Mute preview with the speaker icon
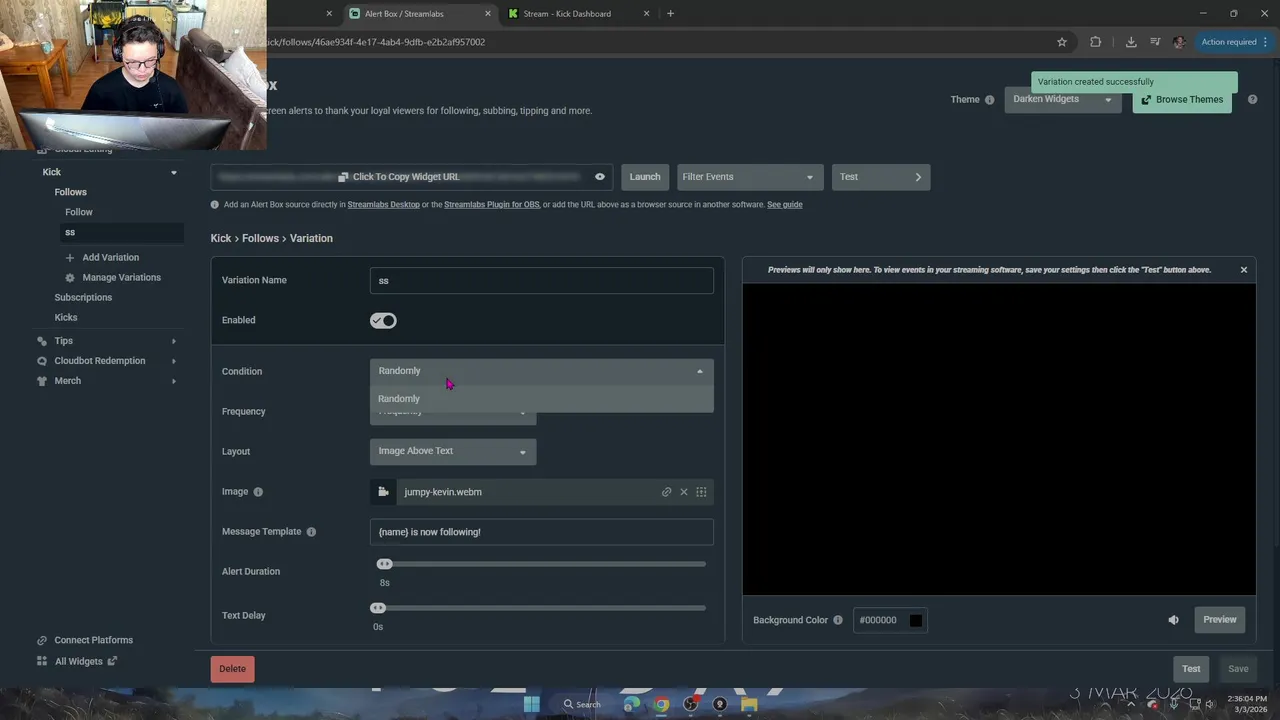The image size is (1280, 720). [1173, 620]
